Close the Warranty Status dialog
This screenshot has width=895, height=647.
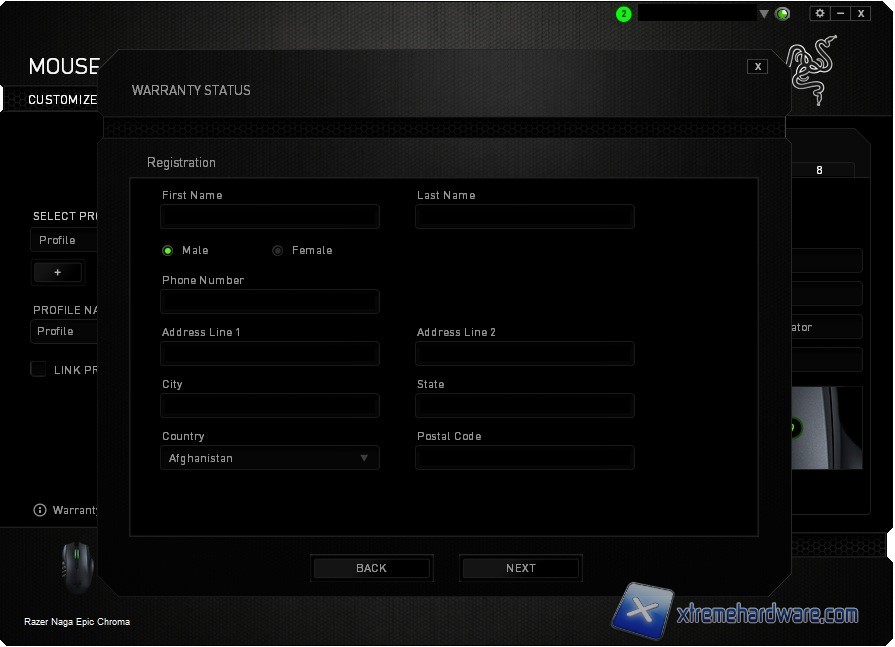coord(758,66)
